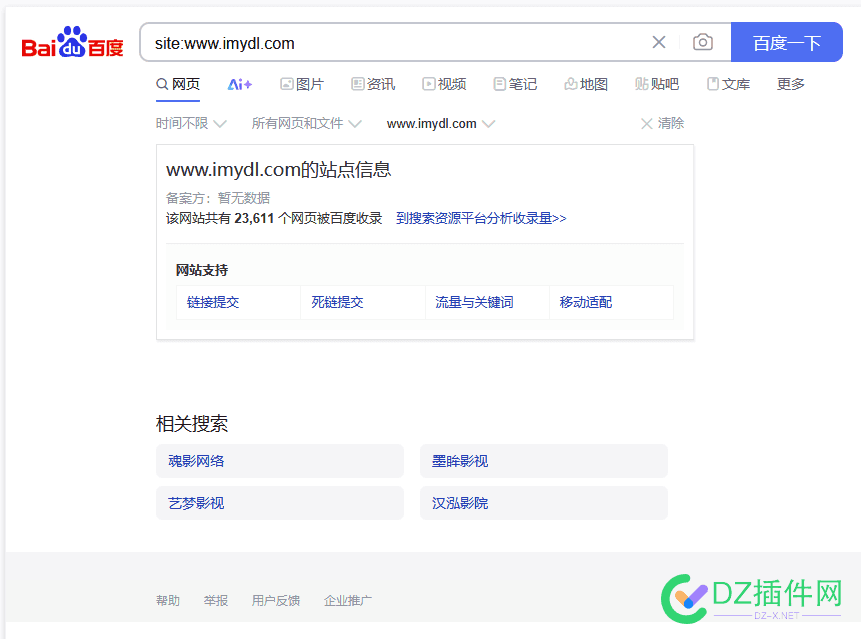Viewport: 861px width, 639px height.
Task: Select related search 魂影网络
Action: click(280, 461)
